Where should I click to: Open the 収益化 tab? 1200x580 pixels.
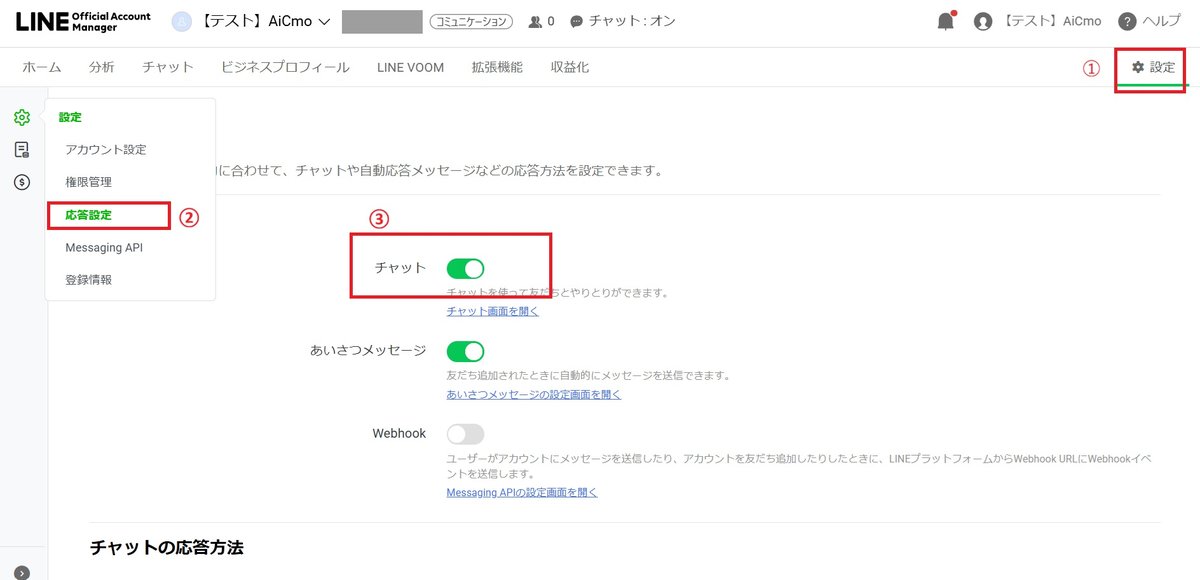[x=570, y=67]
